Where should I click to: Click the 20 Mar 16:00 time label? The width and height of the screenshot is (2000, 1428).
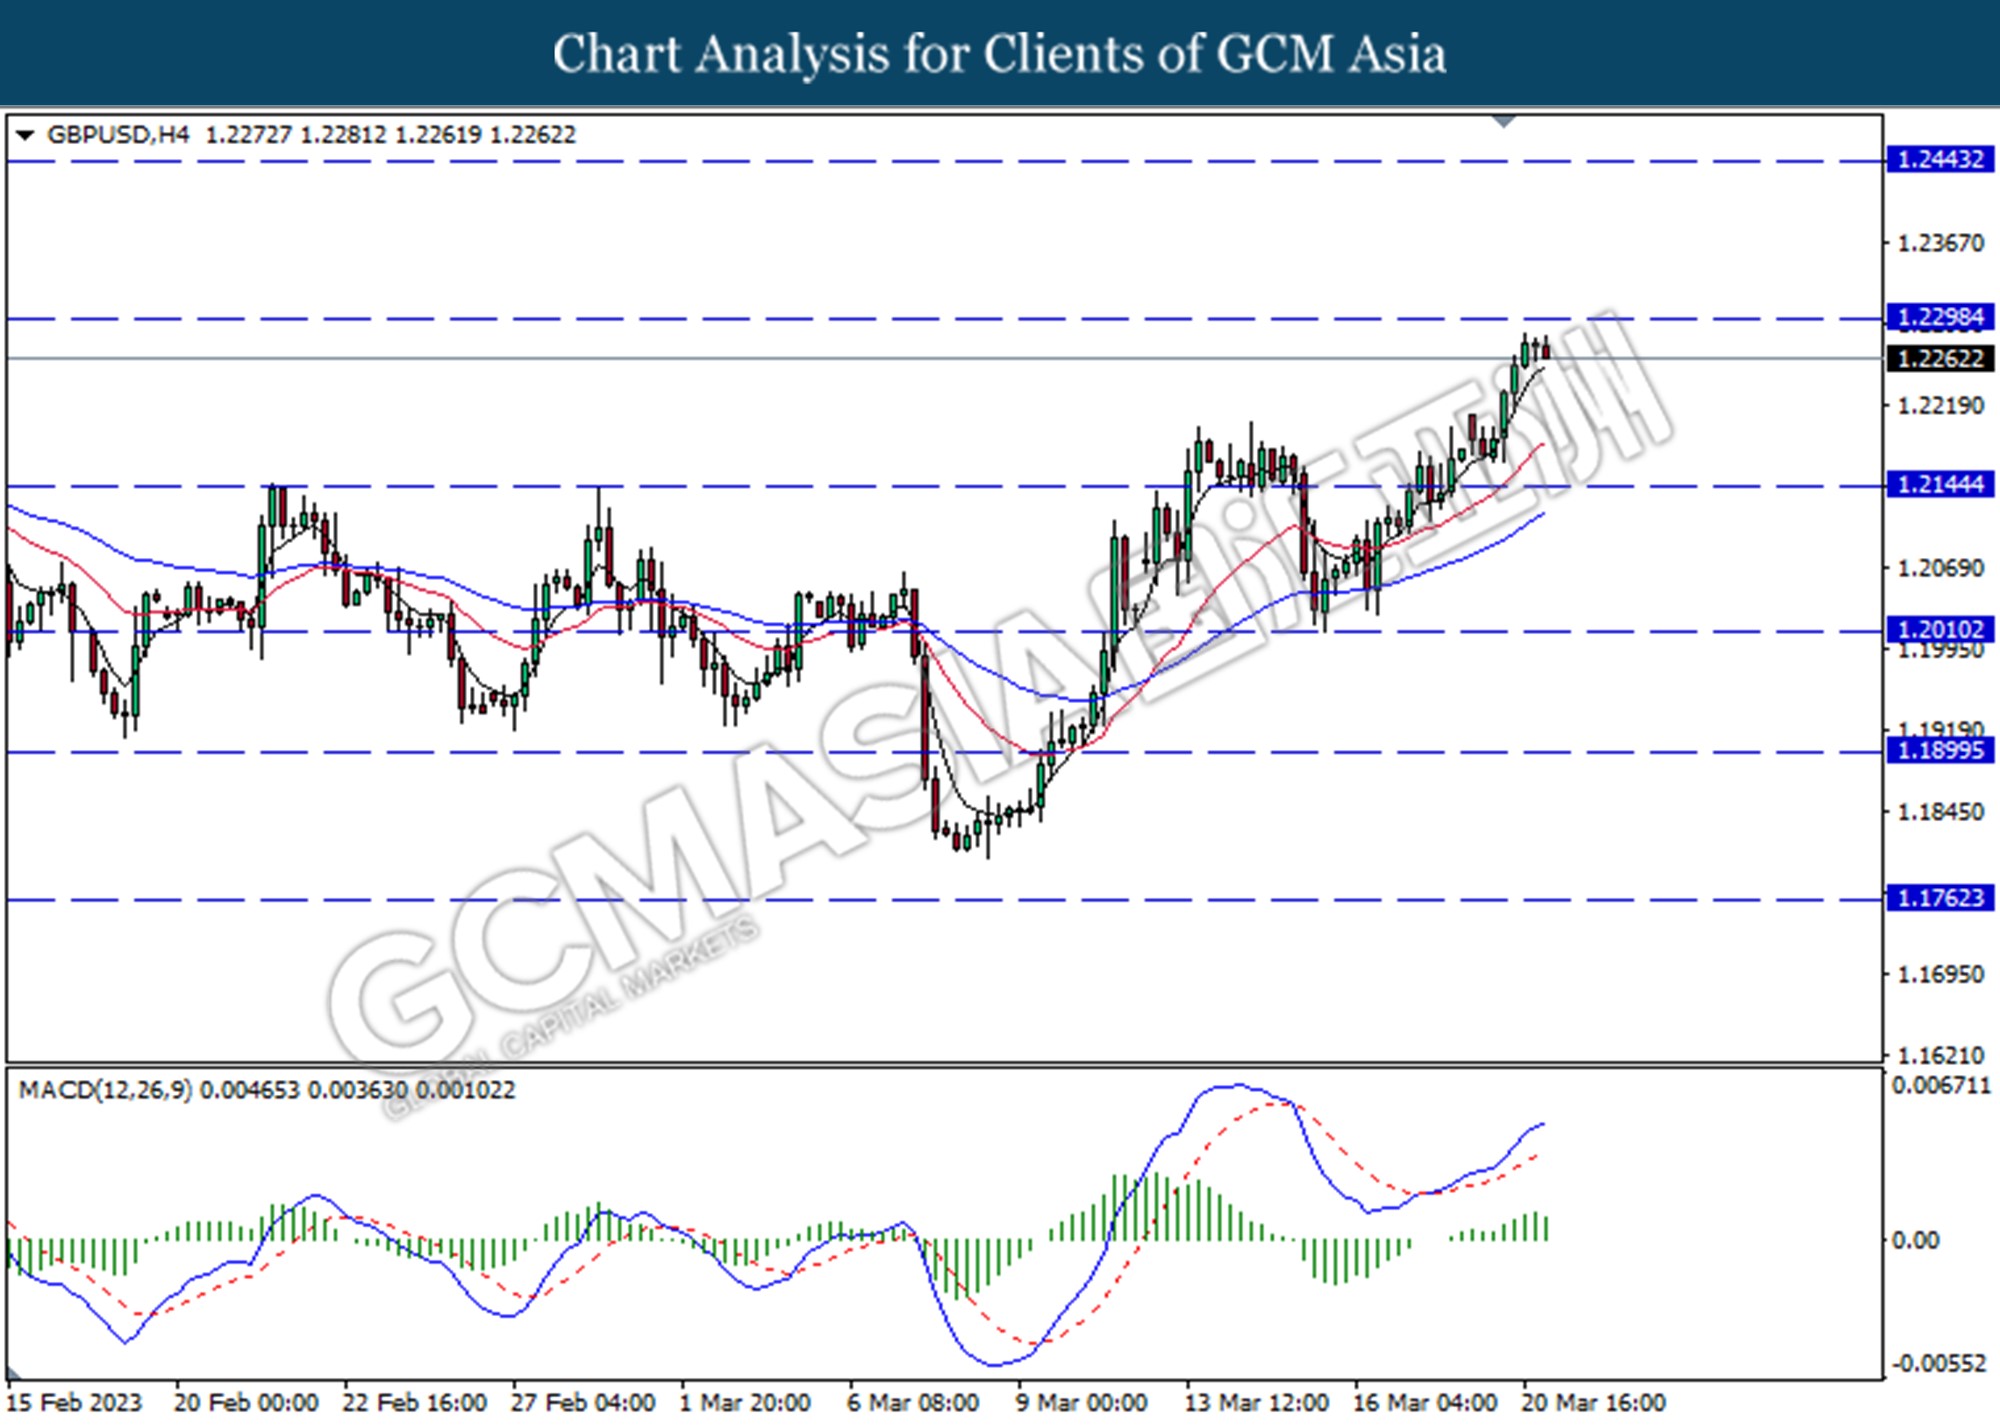[x=1594, y=1403]
